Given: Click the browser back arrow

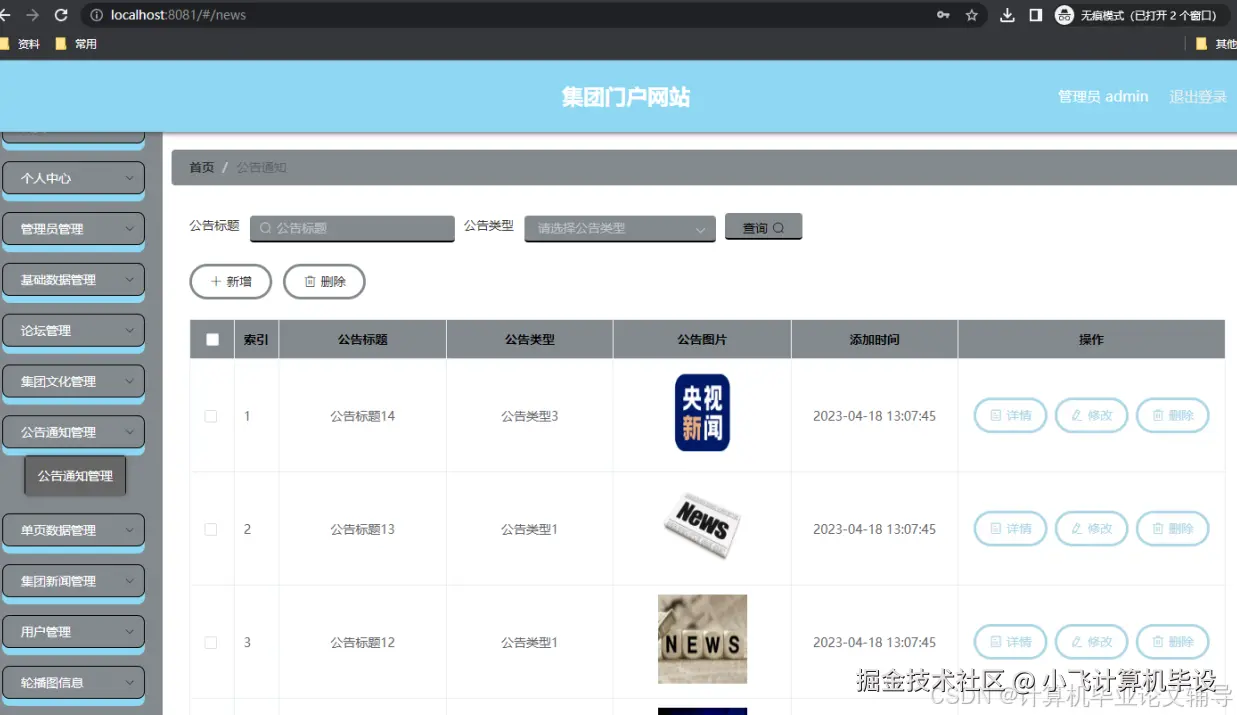Looking at the screenshot, I should (x=4, y=15).
